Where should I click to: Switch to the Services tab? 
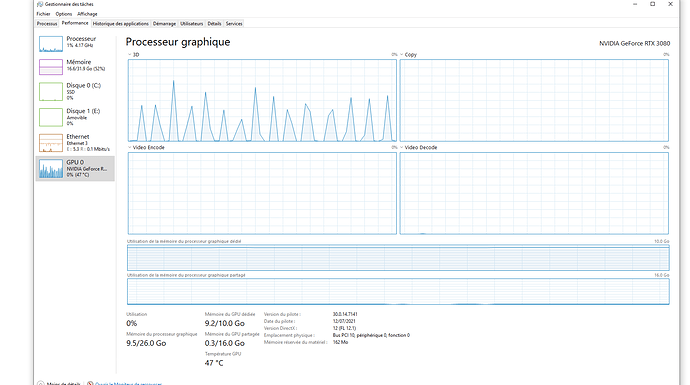pyautogui.click(x=234, y=24)
